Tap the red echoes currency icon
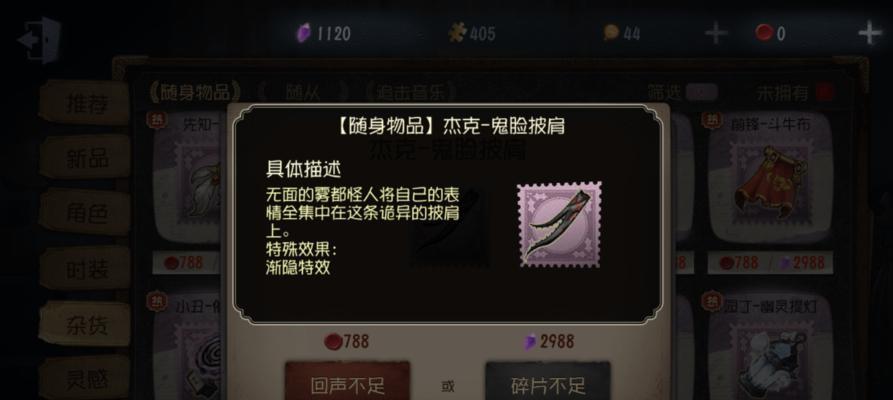893x400 pixels. pyautogui.click(x=764, y=33)
